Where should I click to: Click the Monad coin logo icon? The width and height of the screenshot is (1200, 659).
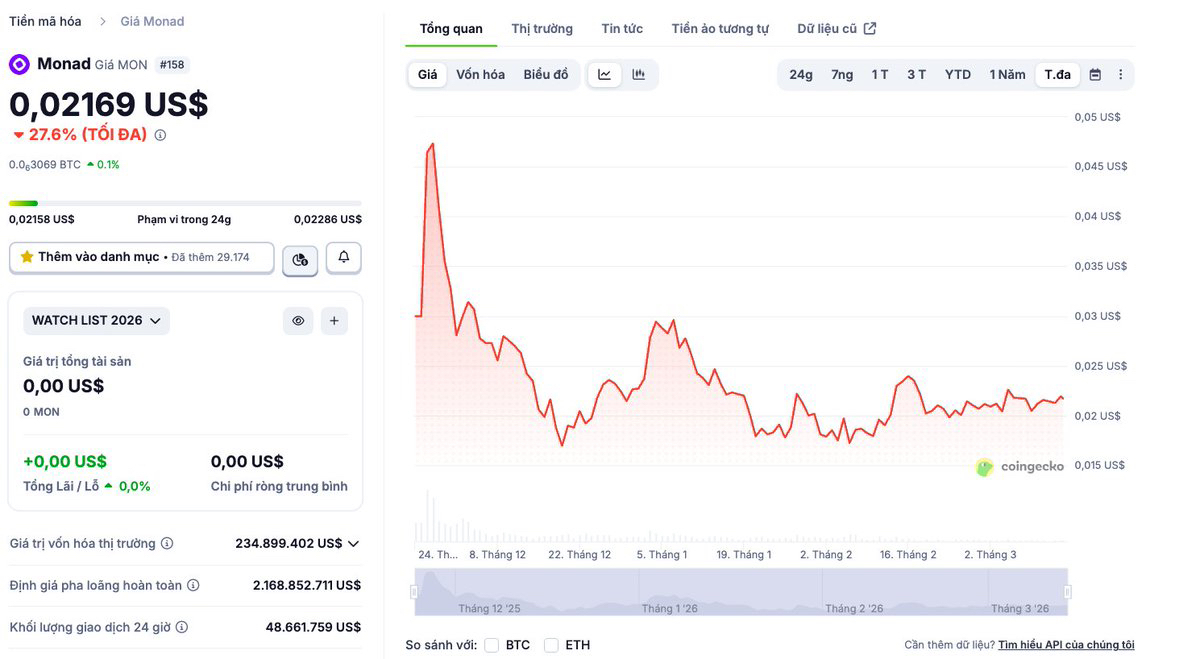click(19, 64)
